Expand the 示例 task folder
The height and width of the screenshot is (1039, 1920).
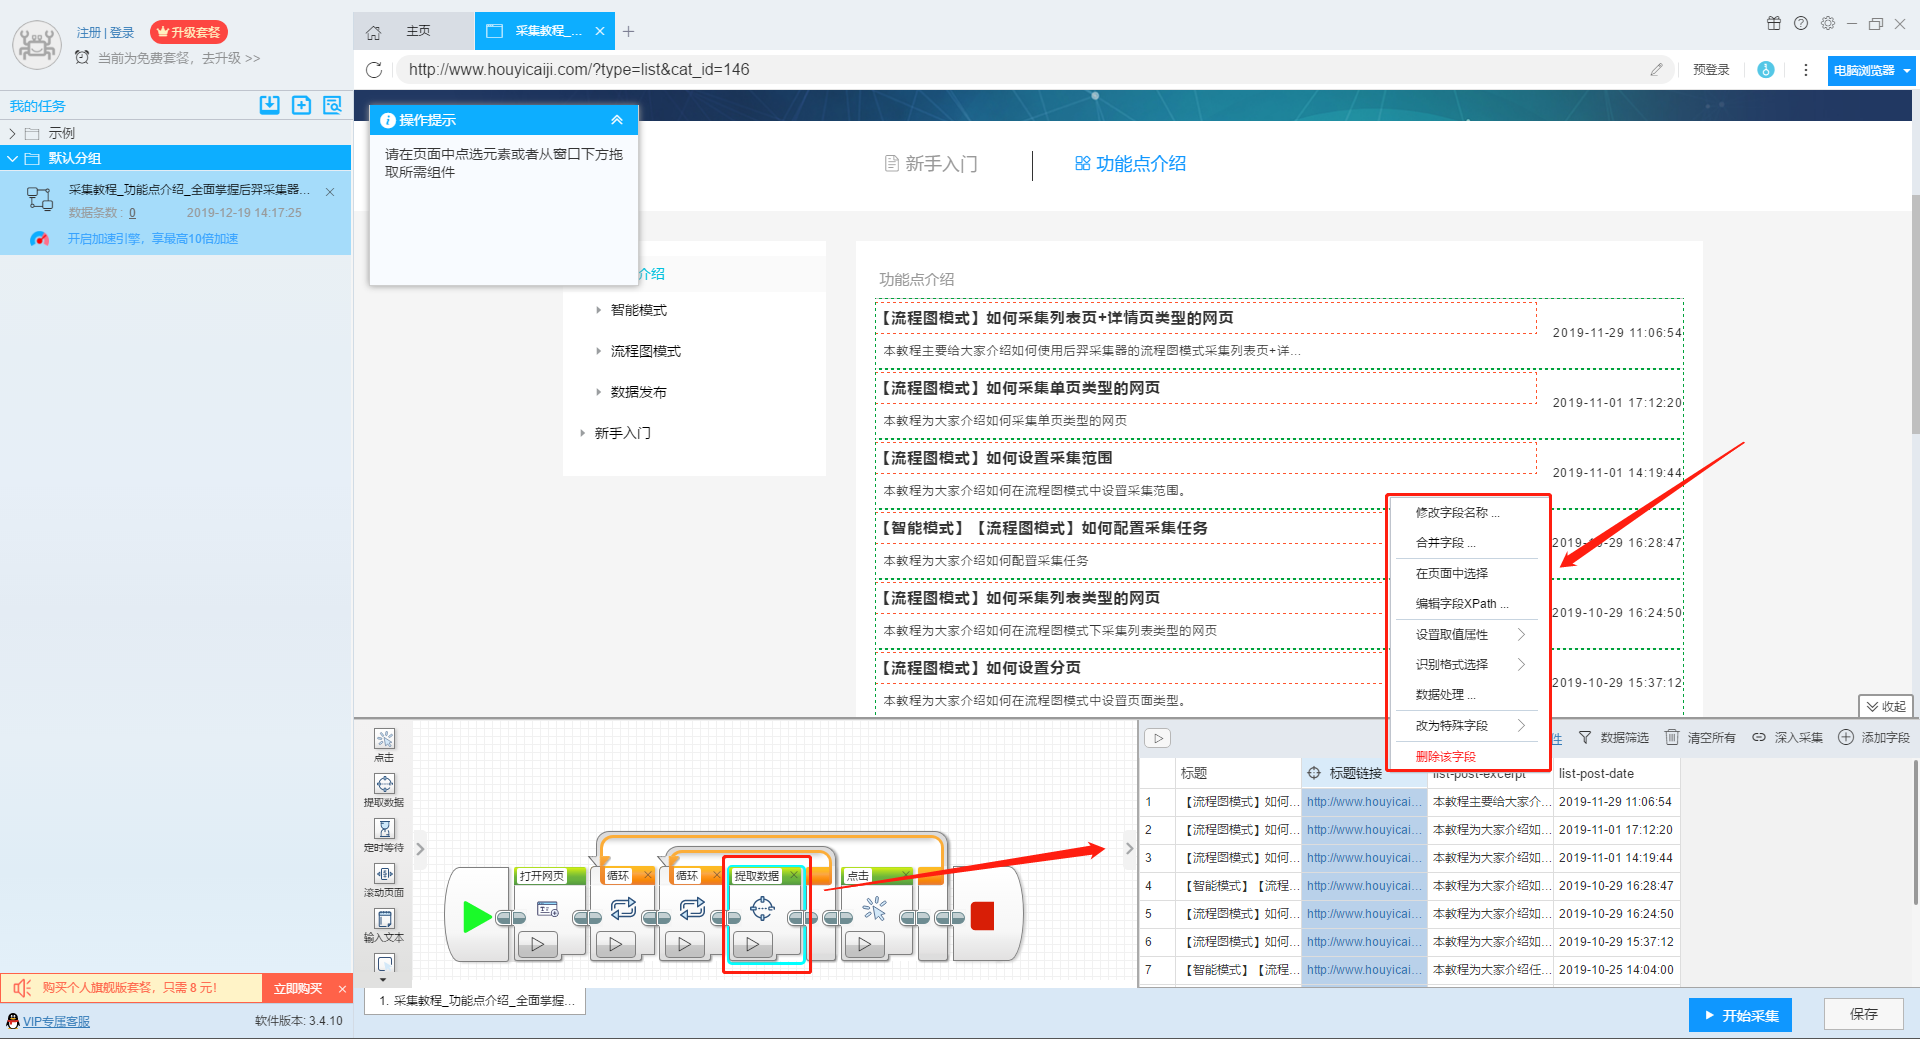pyautogui.click(x=12, y=133)
